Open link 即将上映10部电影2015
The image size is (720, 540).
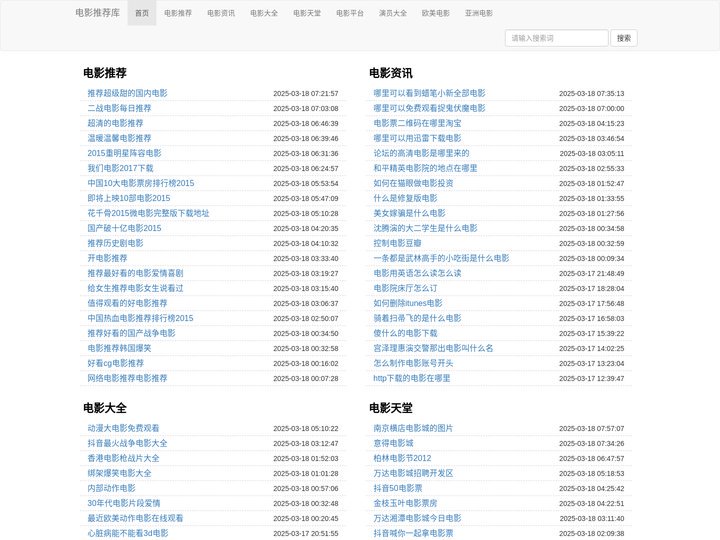[129, 198]
